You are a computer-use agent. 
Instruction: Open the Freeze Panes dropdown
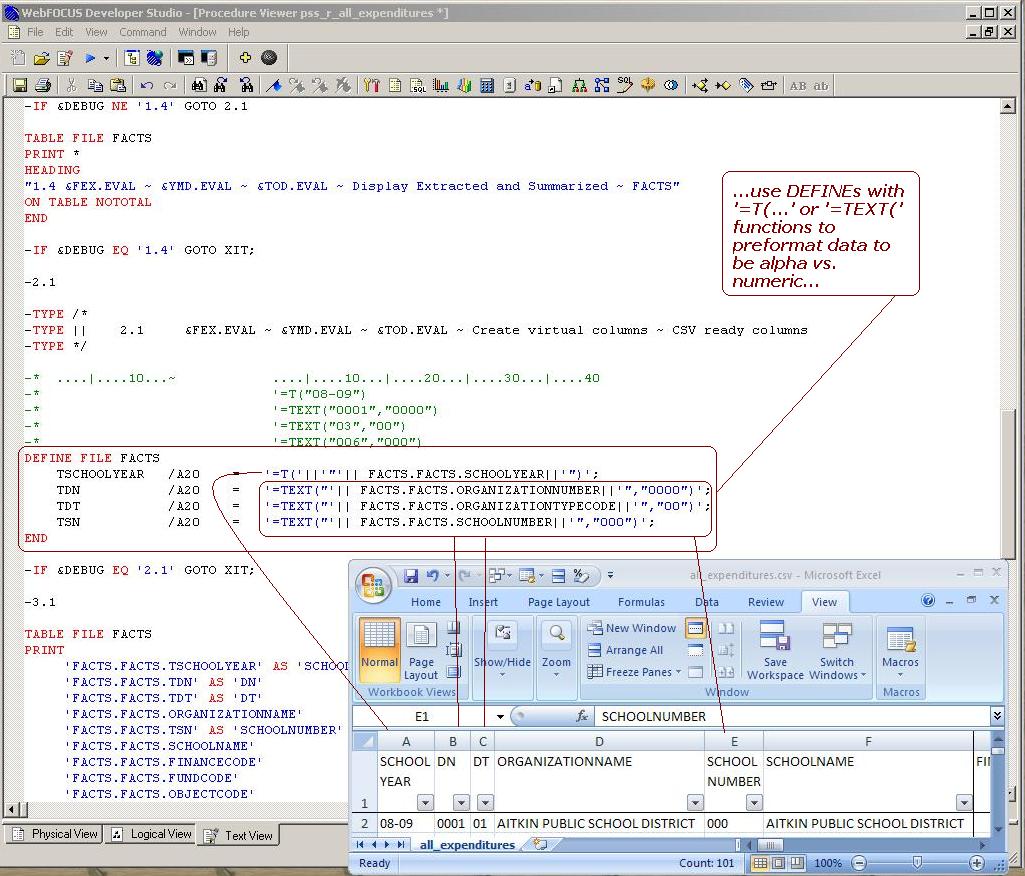(x=633, y=671)
